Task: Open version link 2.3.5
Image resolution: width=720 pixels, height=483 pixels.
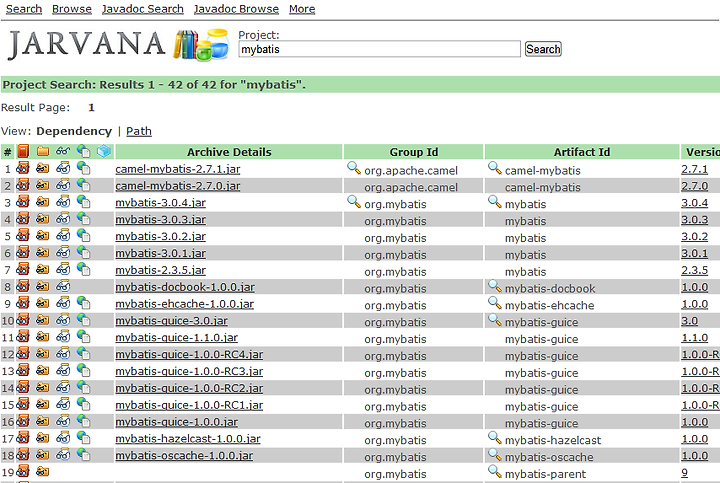Action: click(694, 270)
